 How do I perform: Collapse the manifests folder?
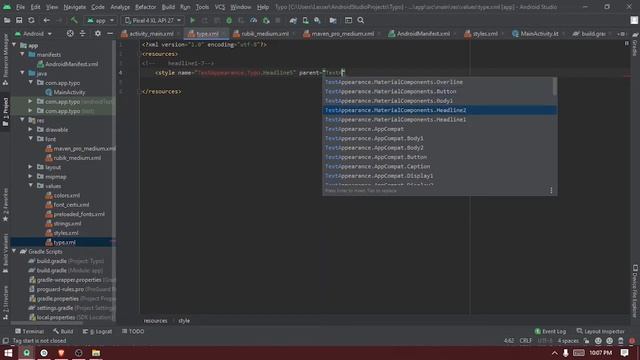pyautogui.click(x=23, y=54)
